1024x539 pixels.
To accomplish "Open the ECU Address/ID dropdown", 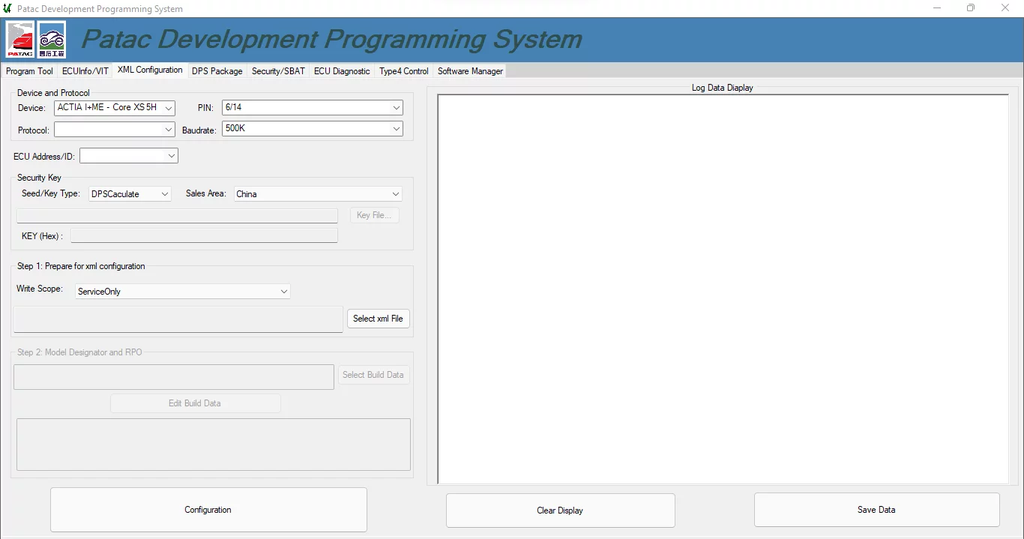I will pos(128,156).
